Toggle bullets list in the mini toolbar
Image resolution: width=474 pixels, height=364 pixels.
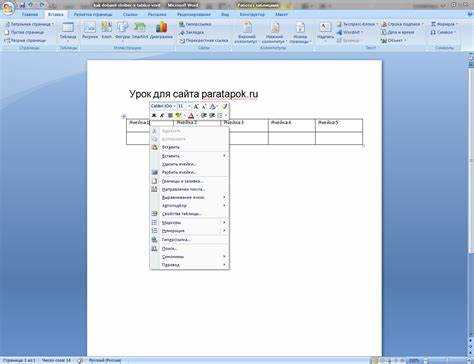pyautogui.click(x=221, y=115)
